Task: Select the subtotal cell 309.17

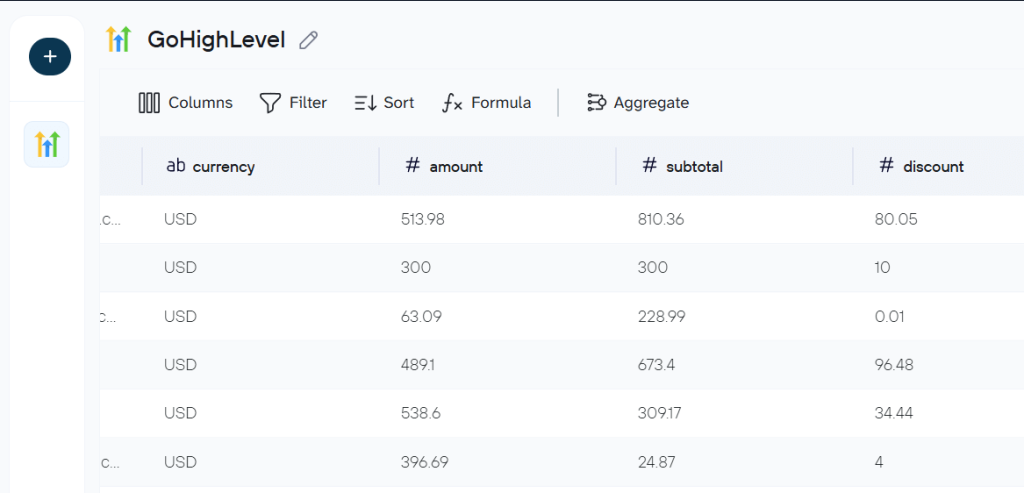Action: tap(657, 413)
